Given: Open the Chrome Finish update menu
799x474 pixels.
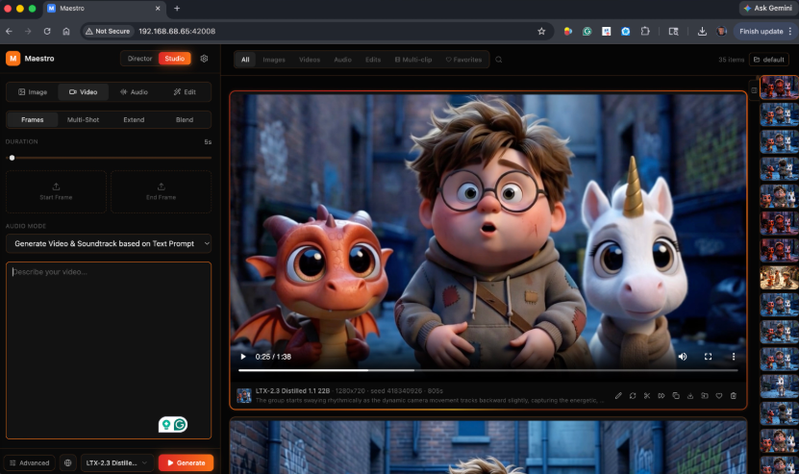Looking at the screenshot, I should (765, 32).
